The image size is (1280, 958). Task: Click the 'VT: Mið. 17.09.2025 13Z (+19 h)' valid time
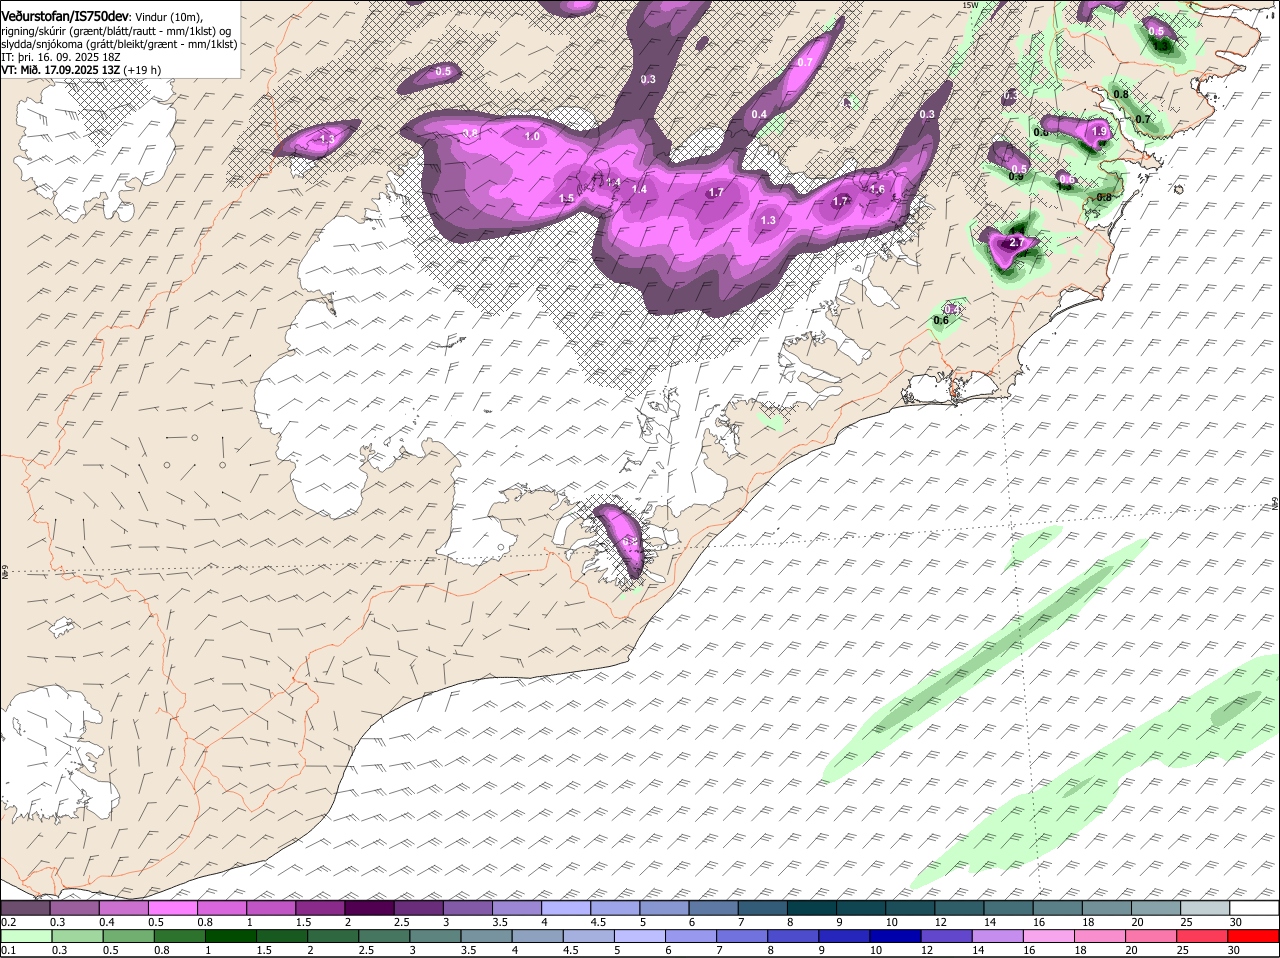81,70
